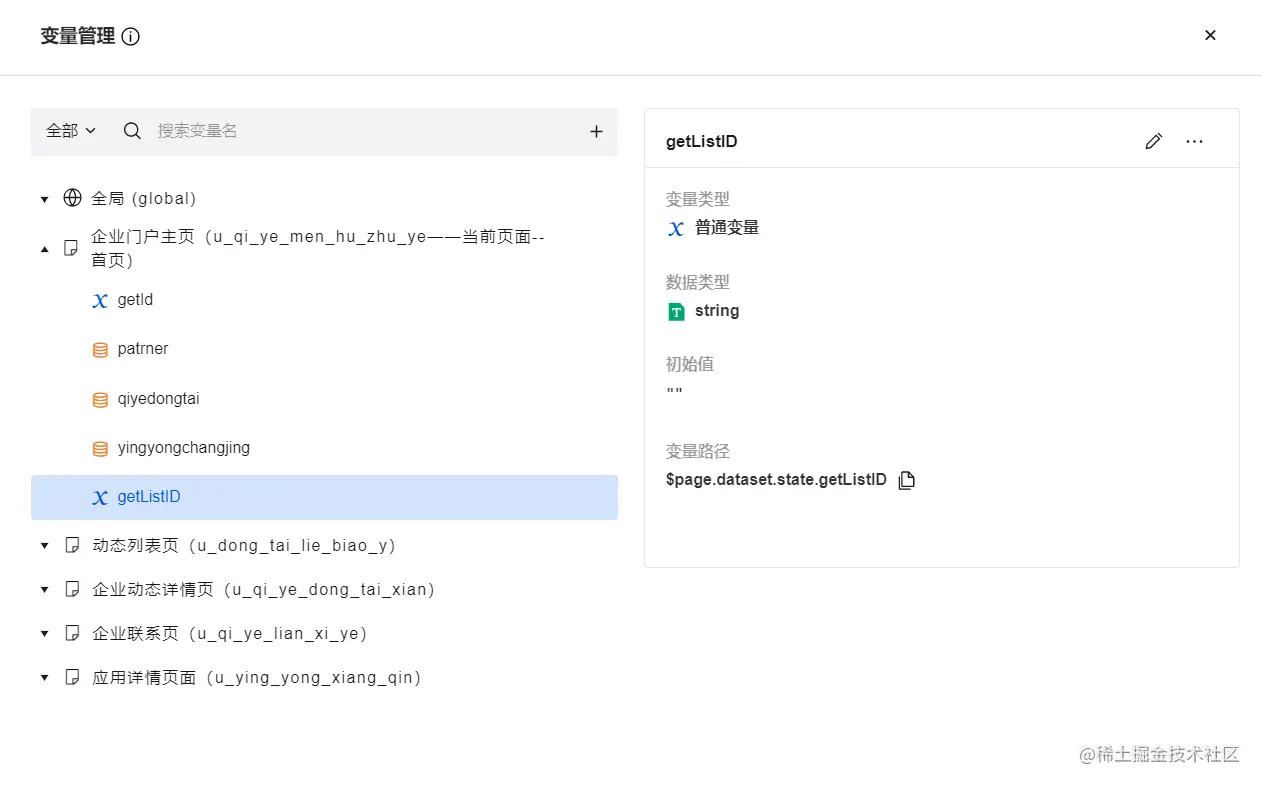Viewport: 1262px width, 787px height.
Task: Expand the 全局 (global) tree node
Action: point(44,199)
